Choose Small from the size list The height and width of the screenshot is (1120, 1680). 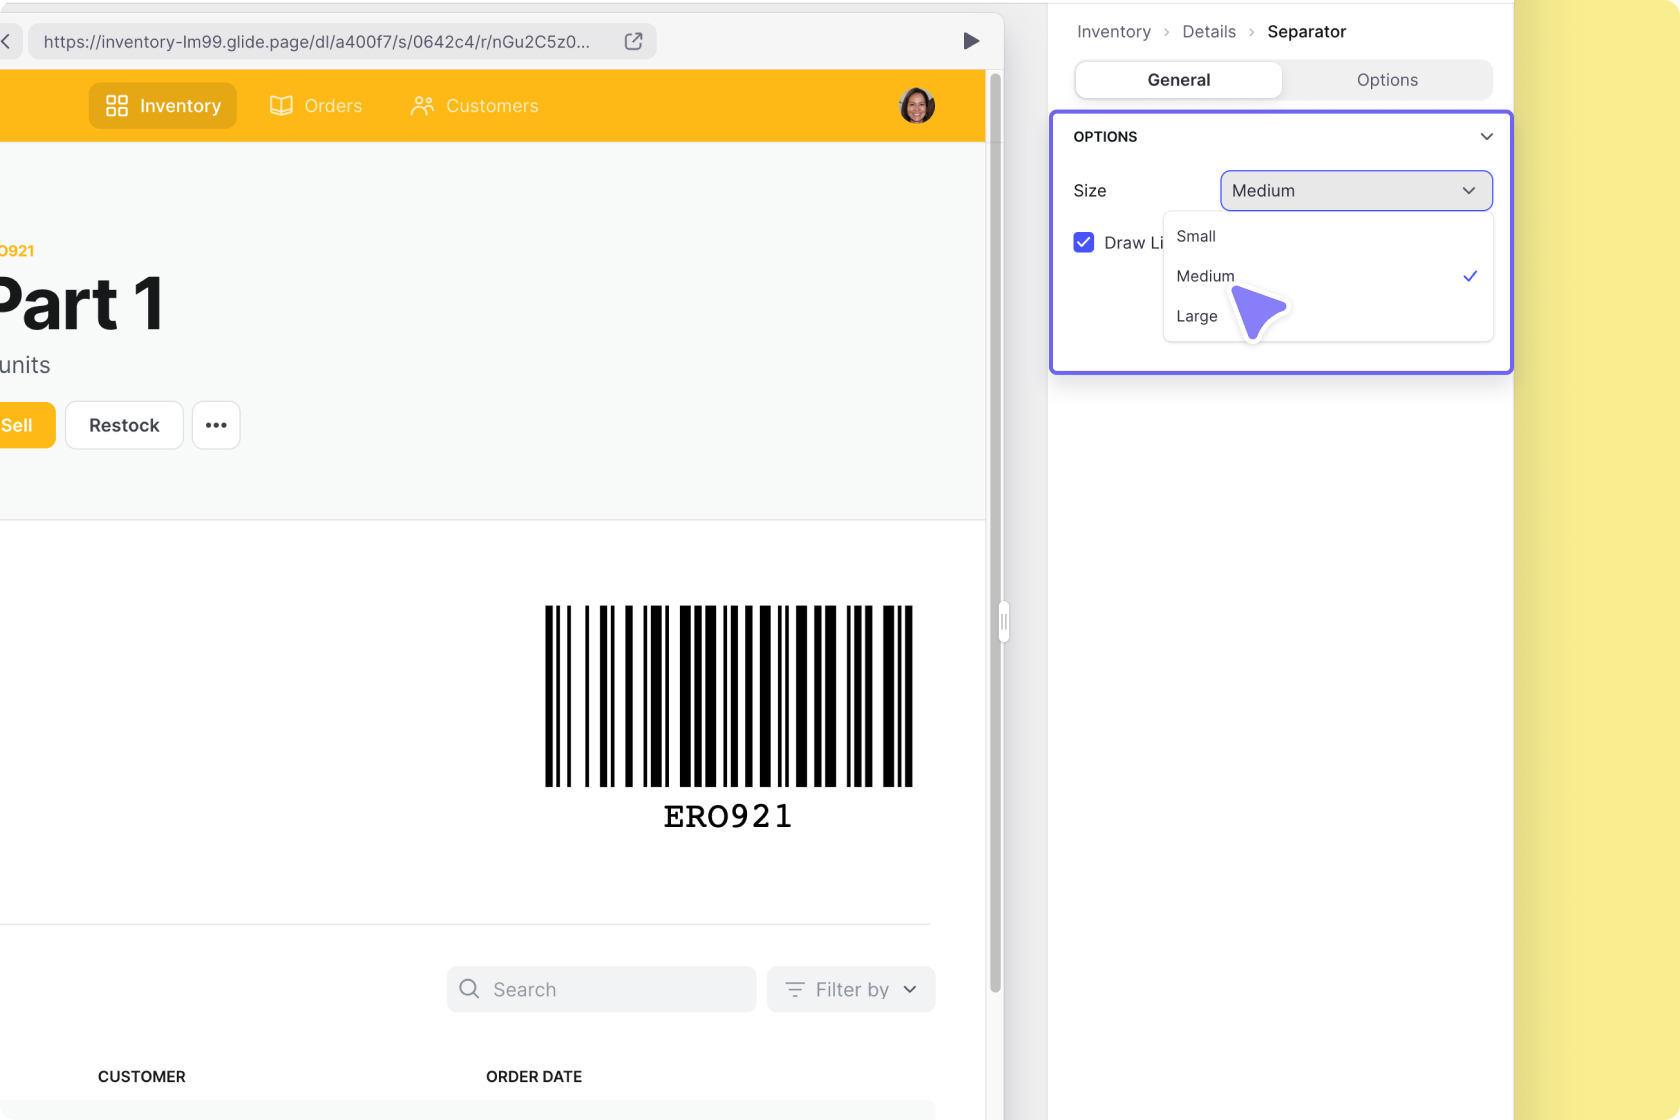click(1196, 236)
